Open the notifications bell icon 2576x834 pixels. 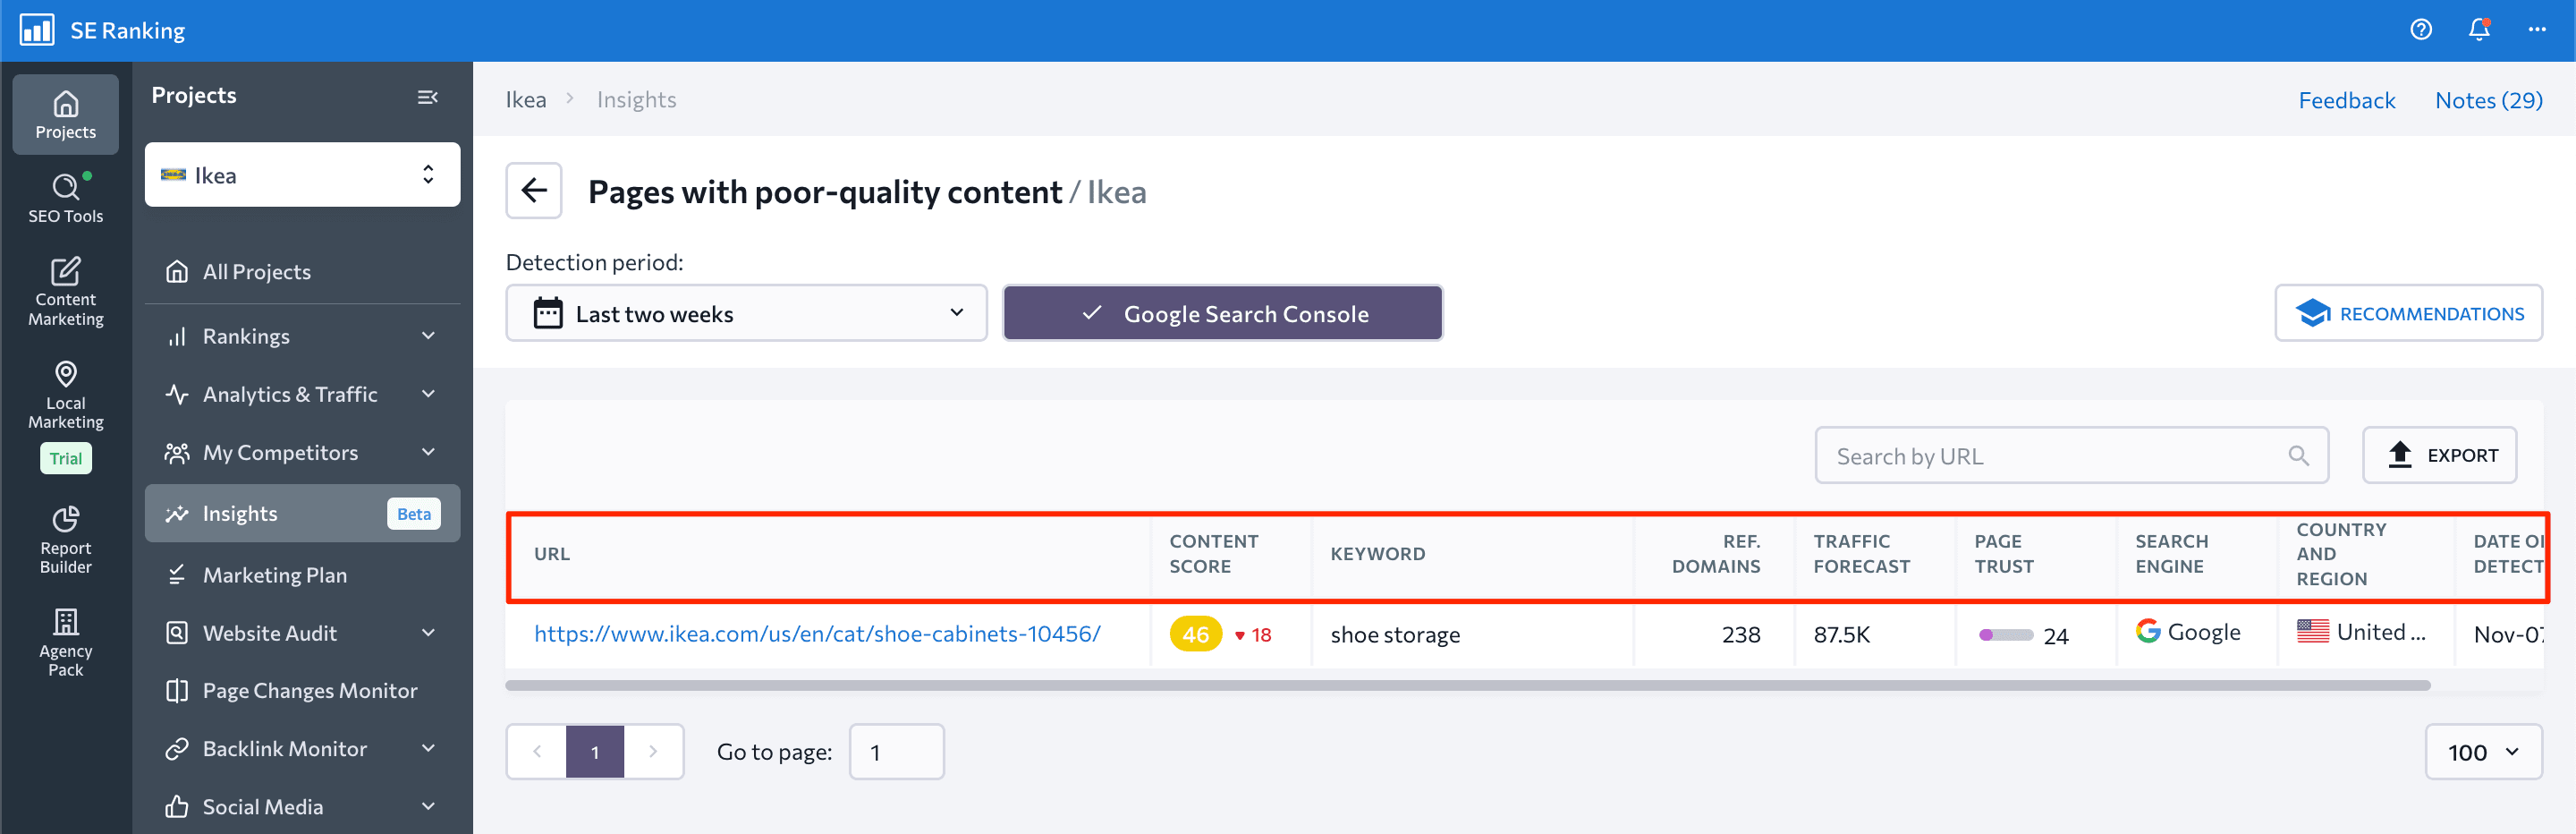2479,30
